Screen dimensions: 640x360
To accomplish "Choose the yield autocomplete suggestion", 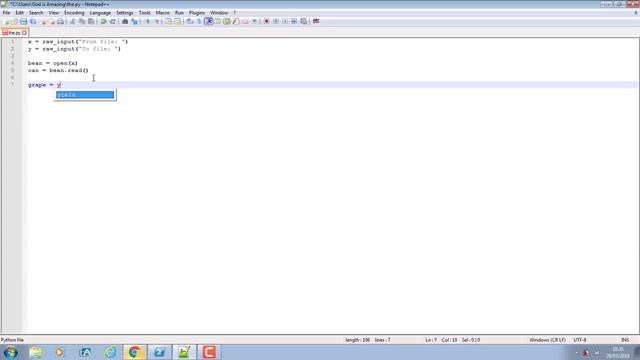I will 85,95.
